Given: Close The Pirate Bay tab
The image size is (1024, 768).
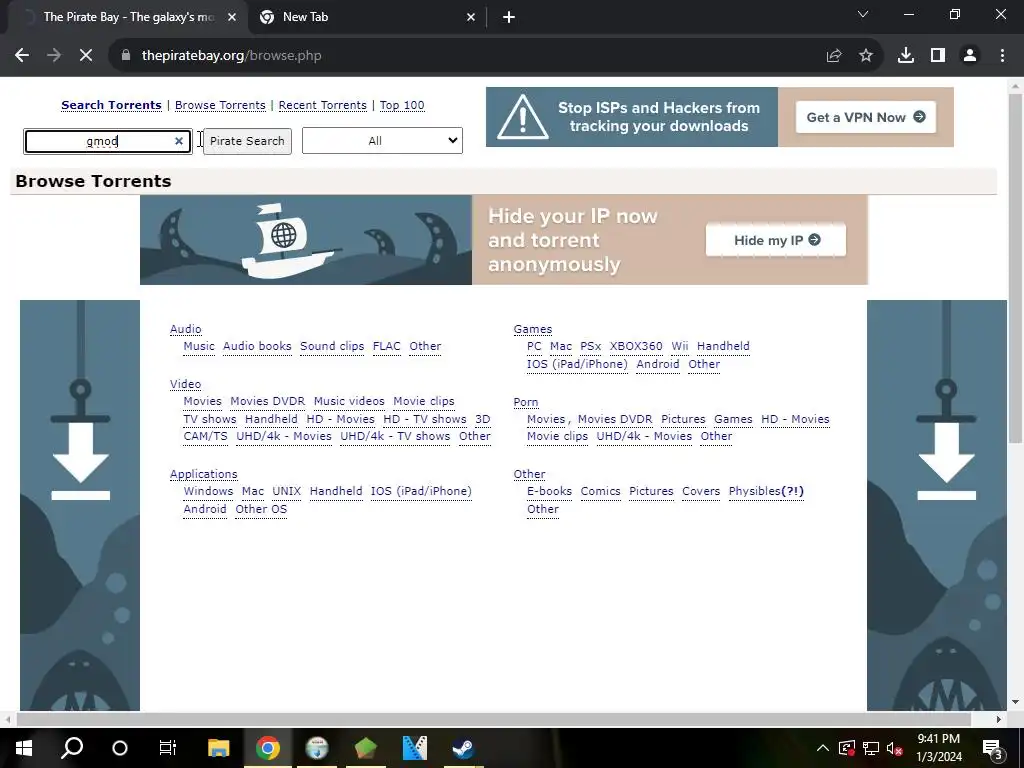Looking at the screenshot, I should [232, 17].
